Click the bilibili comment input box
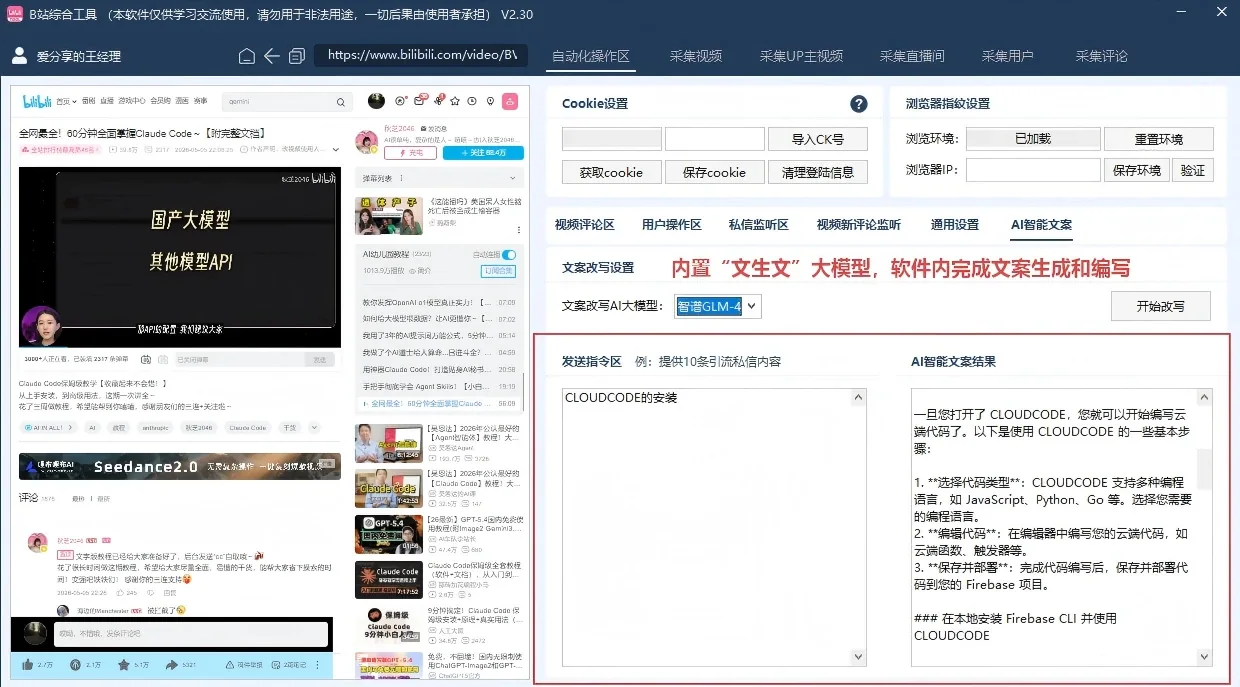The height and width of the screenshot is (687, 1240). (190, 634)
